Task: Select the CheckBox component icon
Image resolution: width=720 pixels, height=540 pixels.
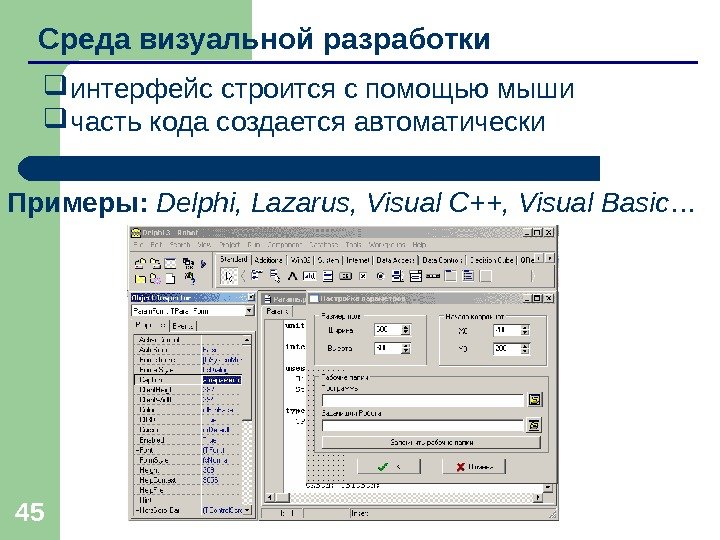Action: tap(363, 276)
